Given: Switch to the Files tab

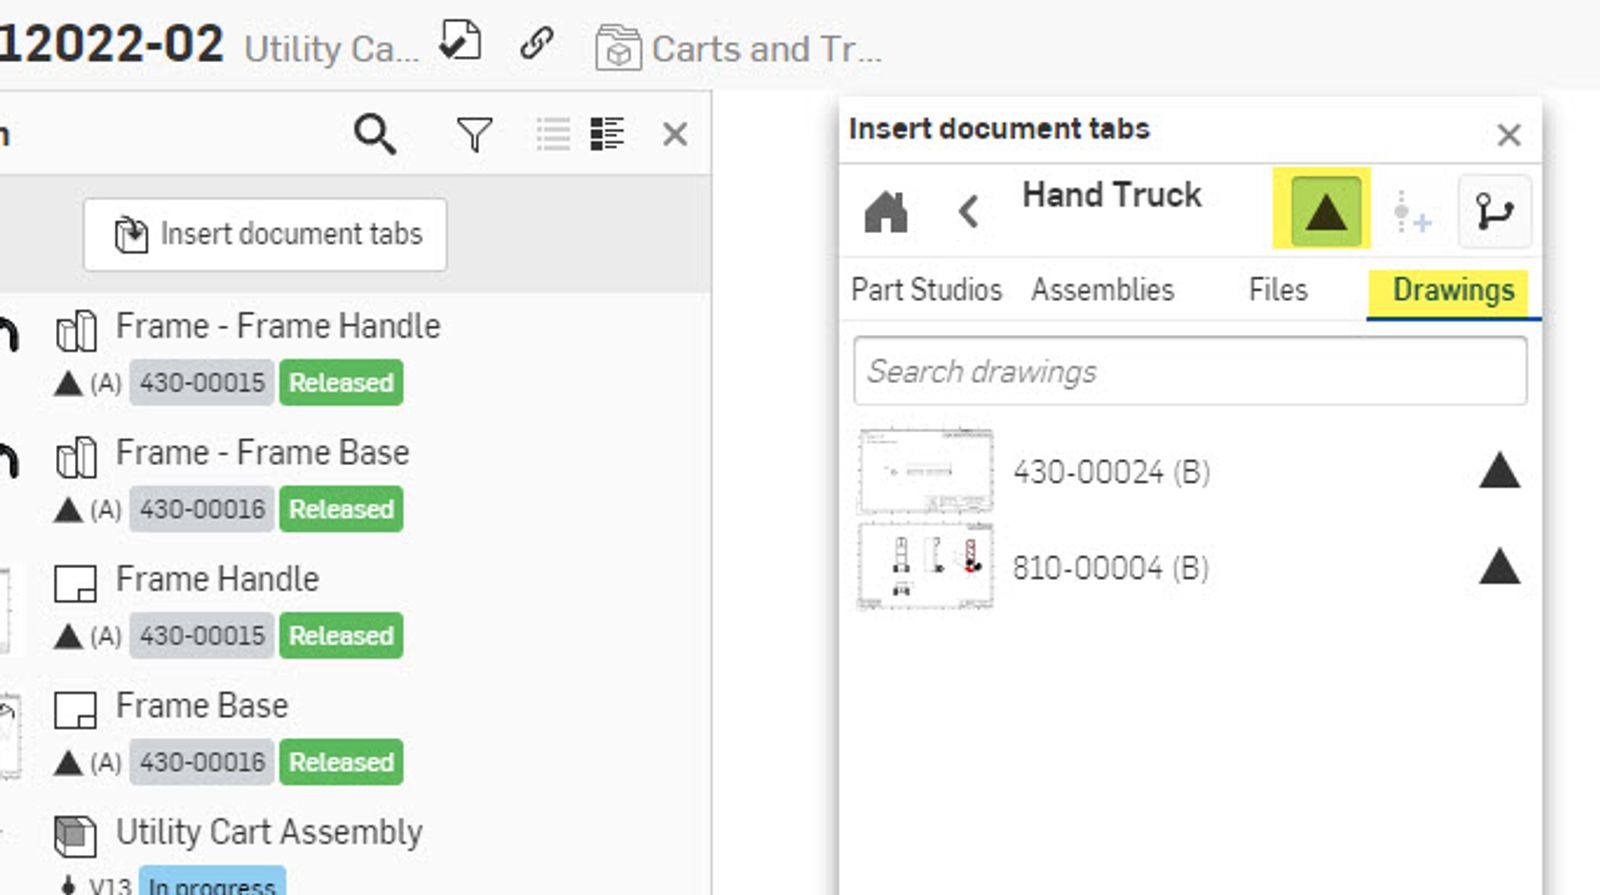Looking at the screenshot, I should pos(1277,290).
